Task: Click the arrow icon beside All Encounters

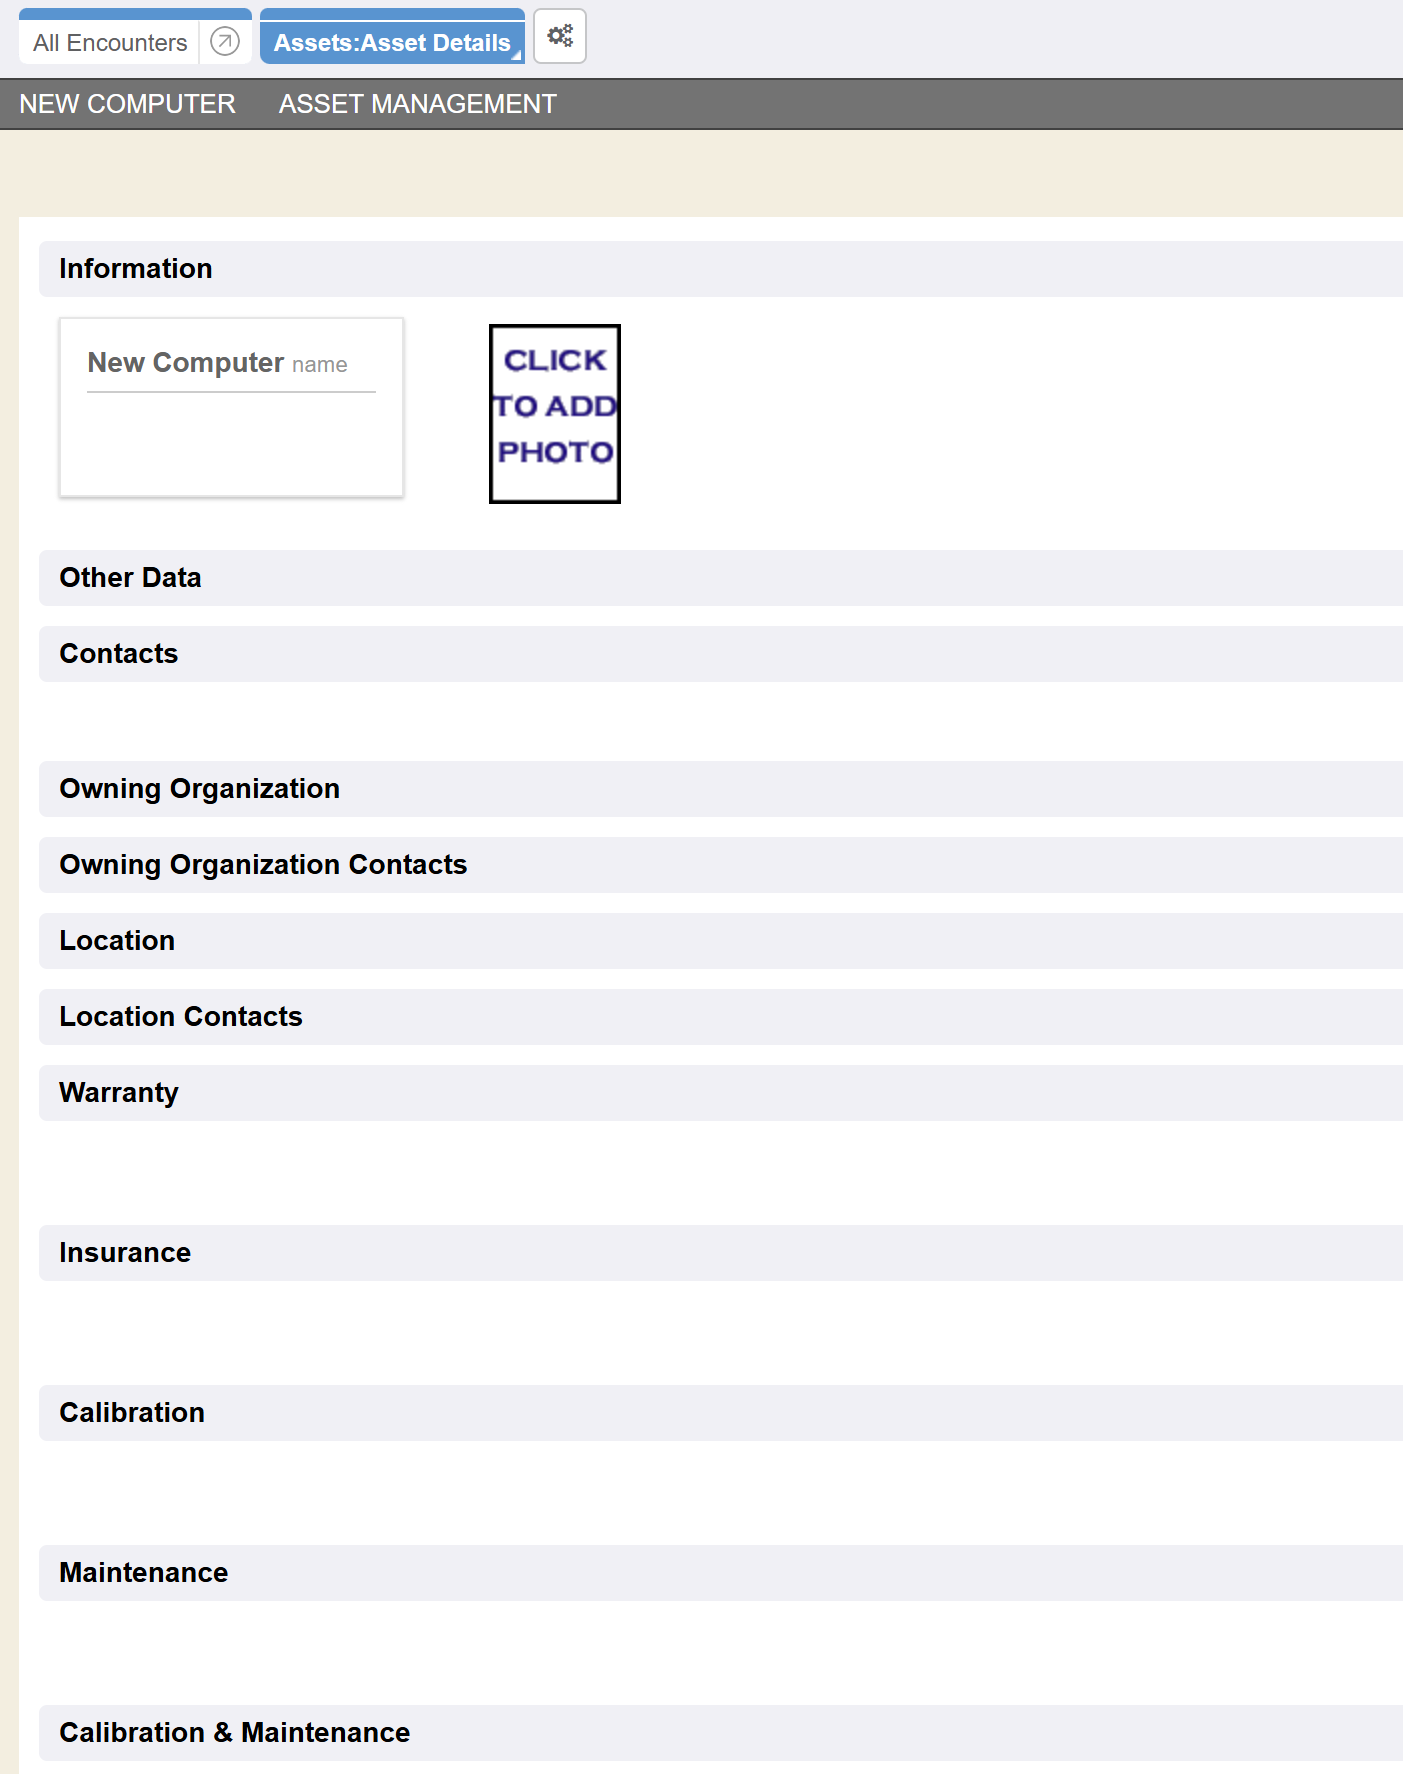Action: pos(225,42)
